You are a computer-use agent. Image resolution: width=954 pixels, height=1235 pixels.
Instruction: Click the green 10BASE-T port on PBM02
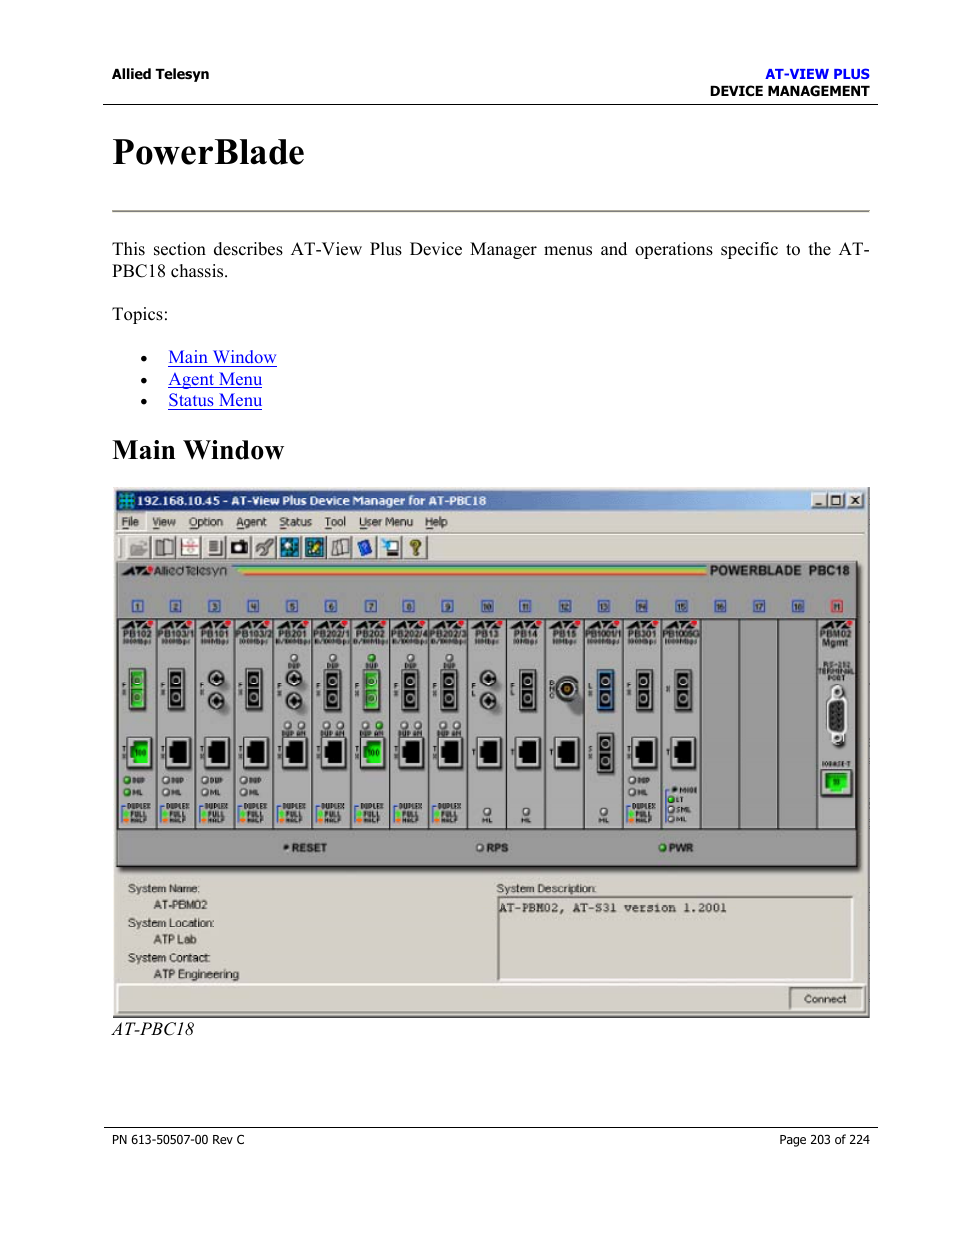[836, 783]
